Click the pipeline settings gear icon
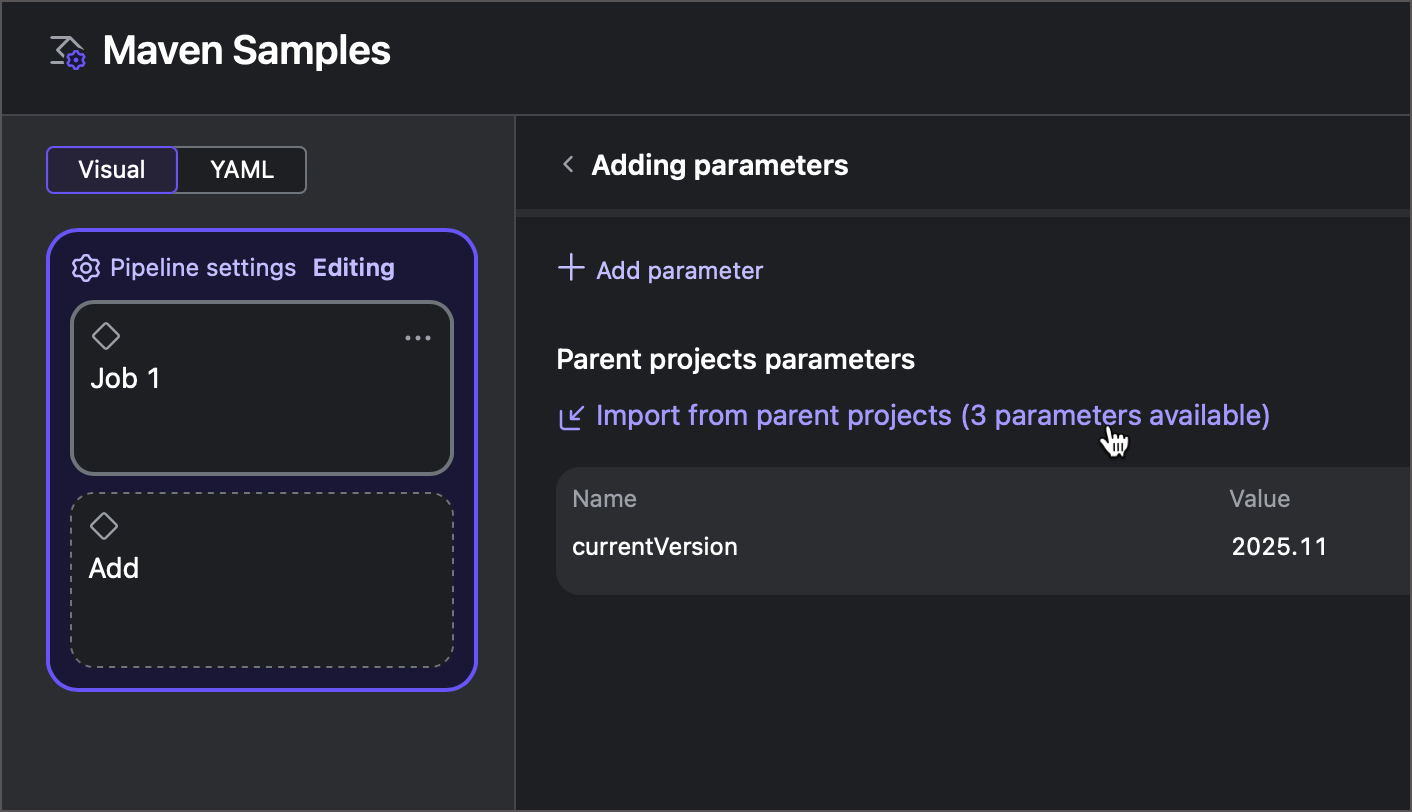 click(x=86, y=267)
